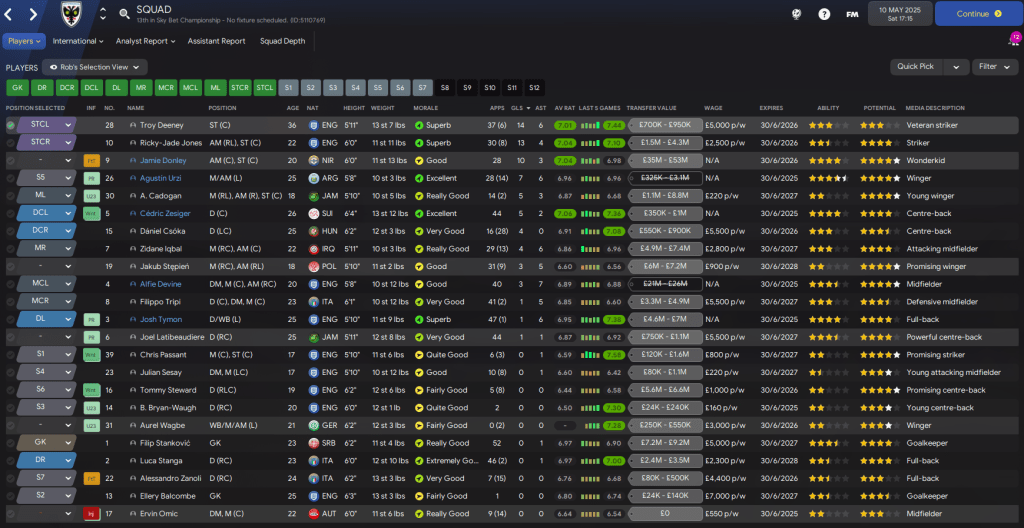The height and width of the screenshot is (528, 1024).
Task: Open position dropdown for Cédric Zesiger's DCL
Action: coord(68,213)
